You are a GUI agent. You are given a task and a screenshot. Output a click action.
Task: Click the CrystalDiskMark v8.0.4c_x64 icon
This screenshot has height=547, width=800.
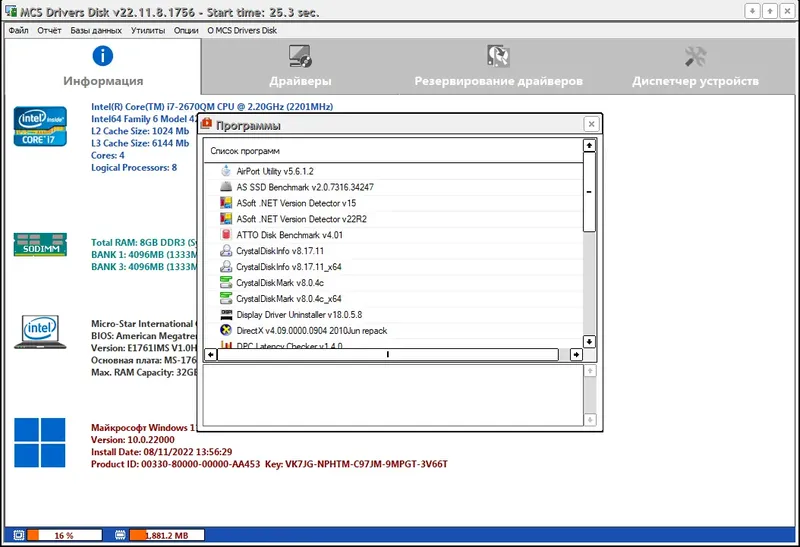pyautogui.click(x=226, y=298)
